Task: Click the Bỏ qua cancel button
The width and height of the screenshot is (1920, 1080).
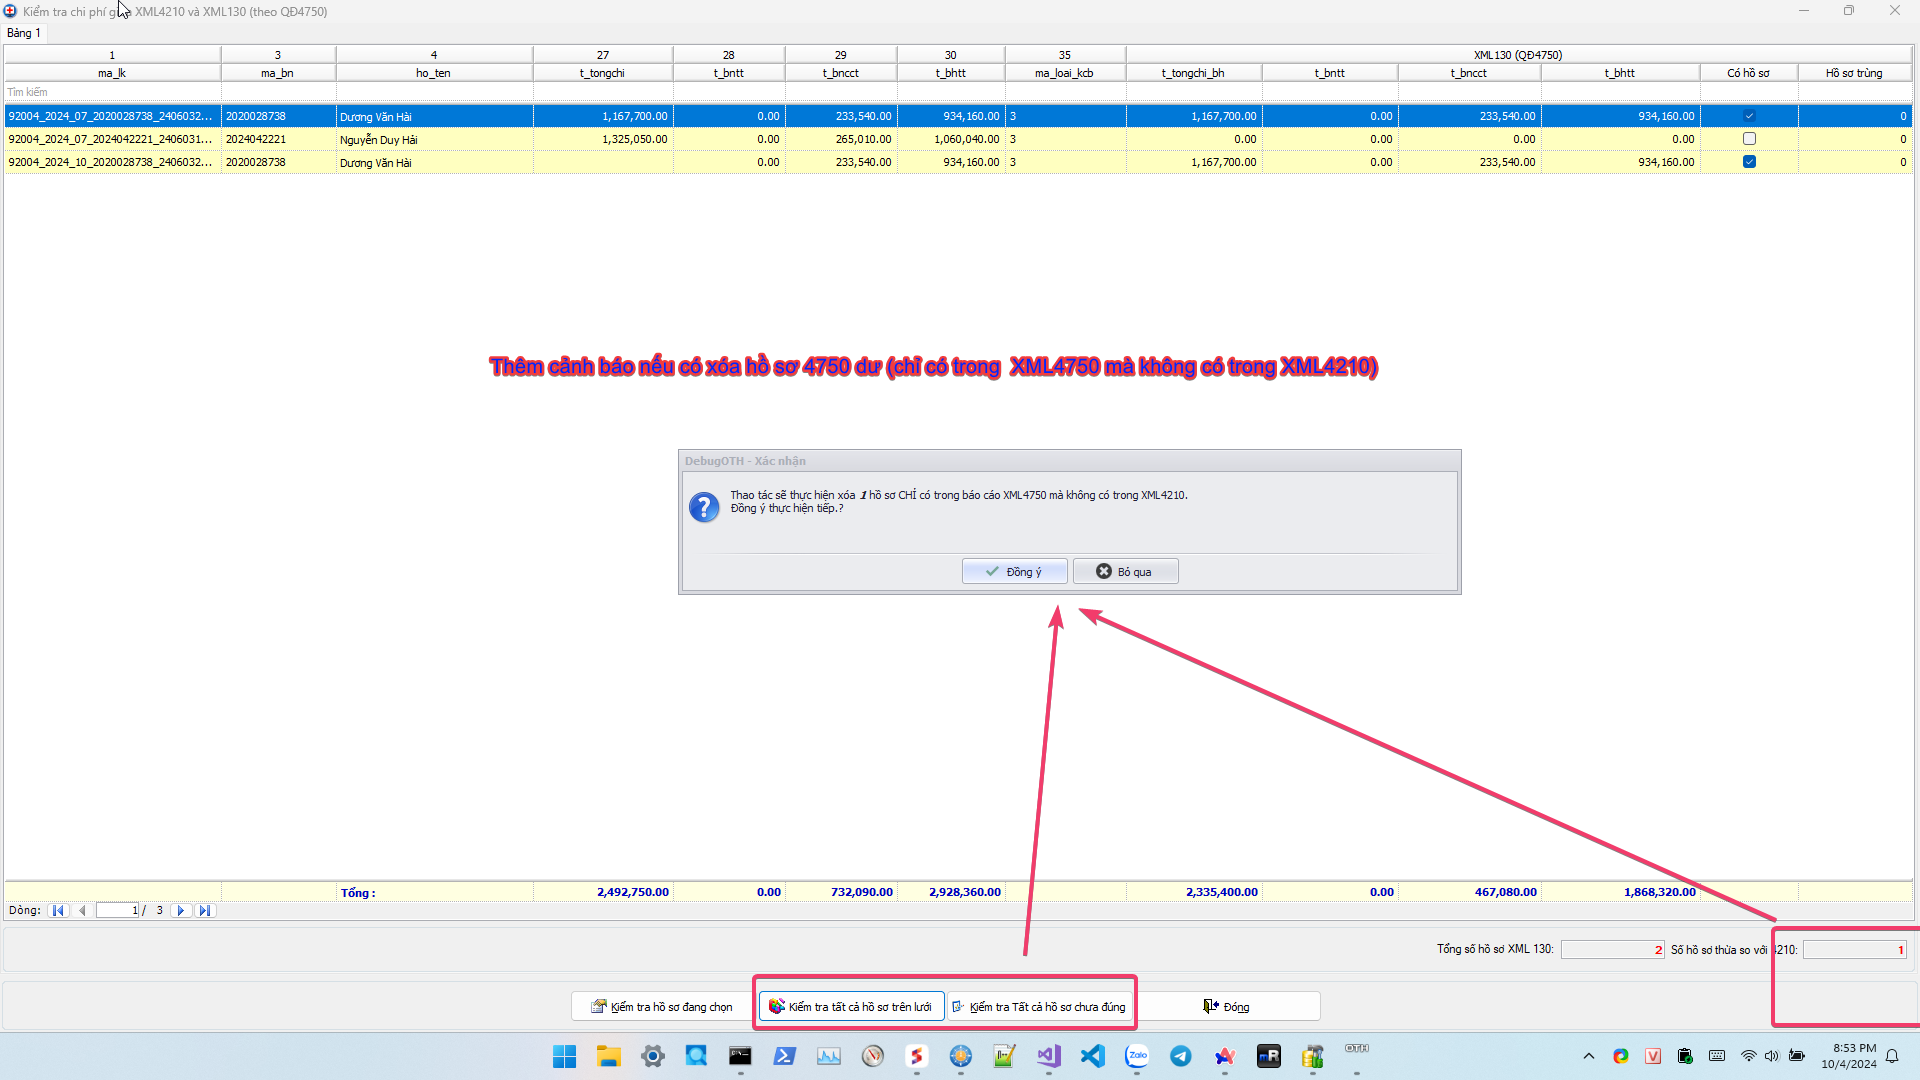Action: [x=1125, y=571]
